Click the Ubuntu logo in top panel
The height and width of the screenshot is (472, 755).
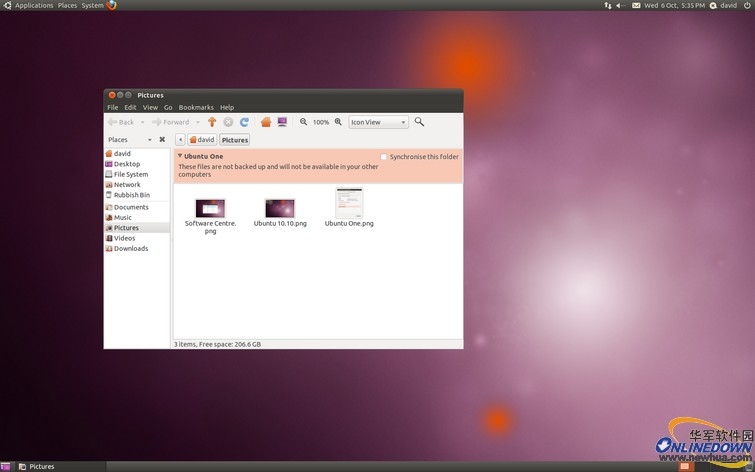click(x=7, y=5)
